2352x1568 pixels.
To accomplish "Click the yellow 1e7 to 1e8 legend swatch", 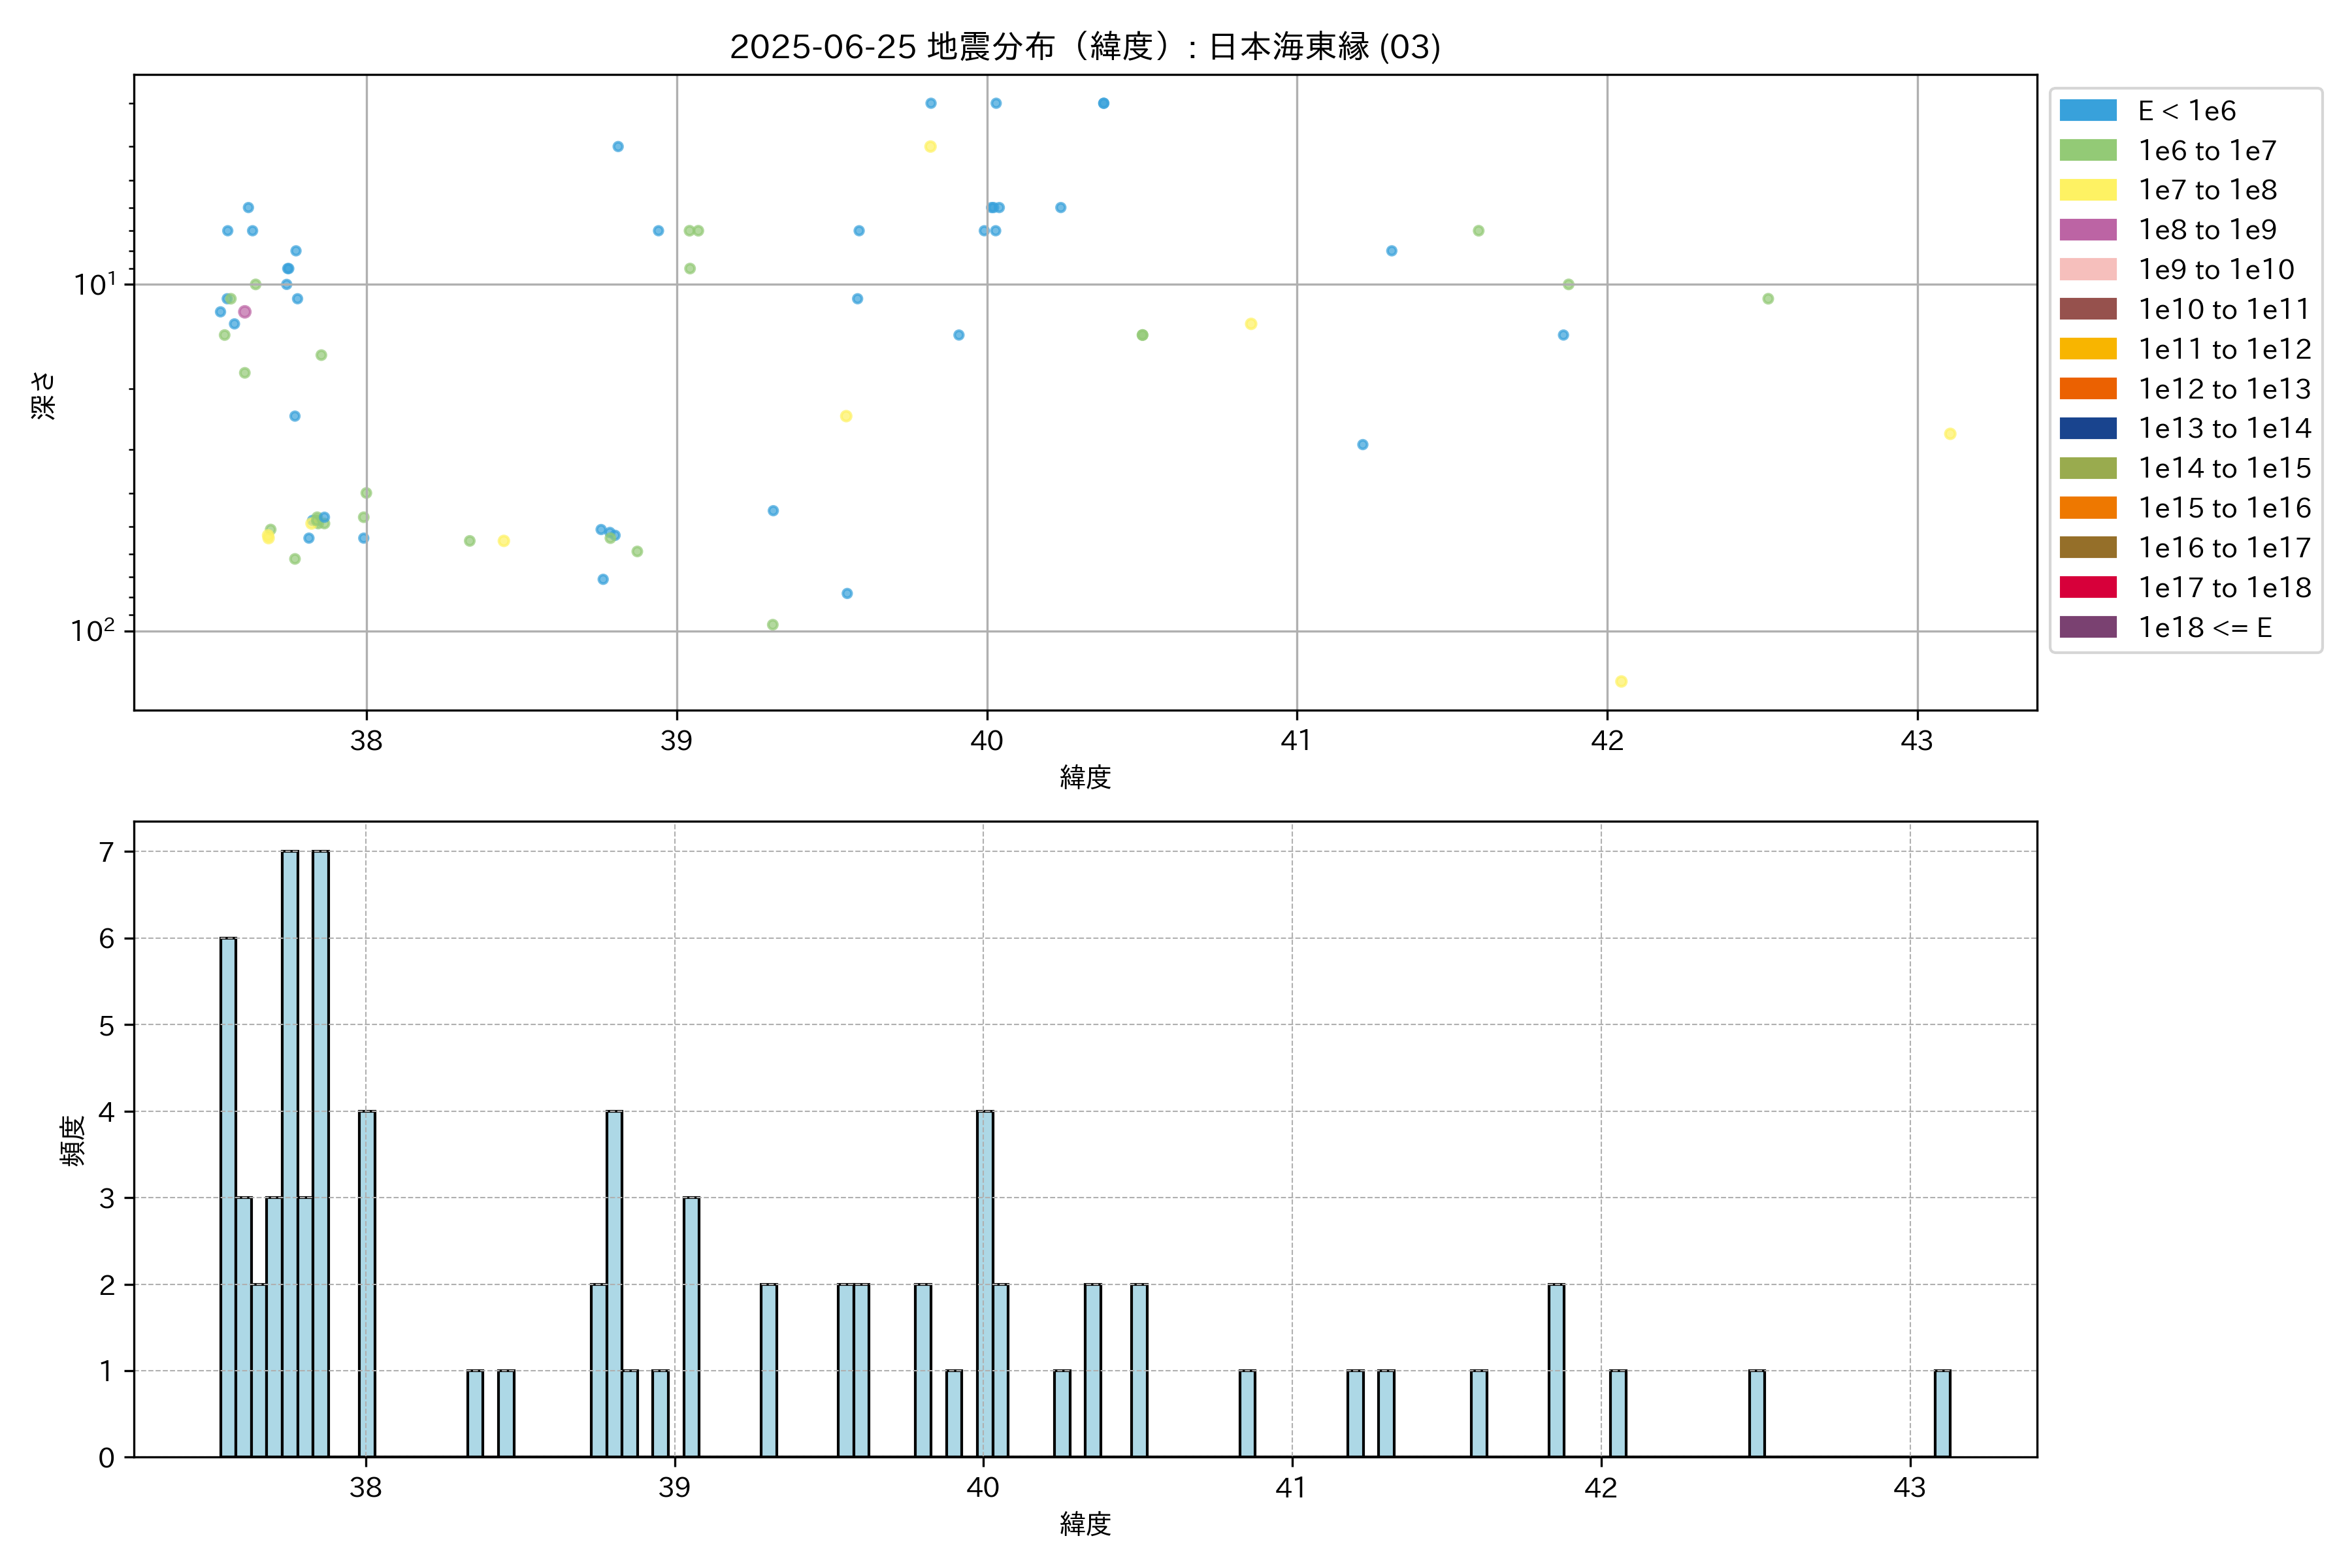I will (2087, 190).
